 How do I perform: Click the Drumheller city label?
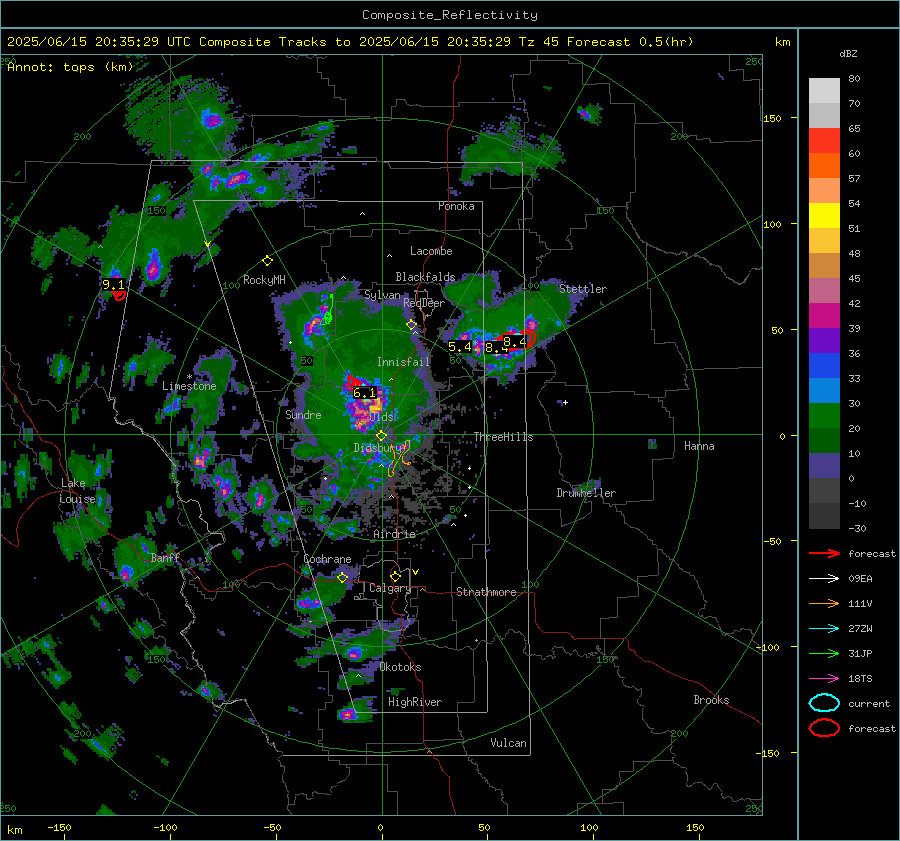(x=585, y=493)
